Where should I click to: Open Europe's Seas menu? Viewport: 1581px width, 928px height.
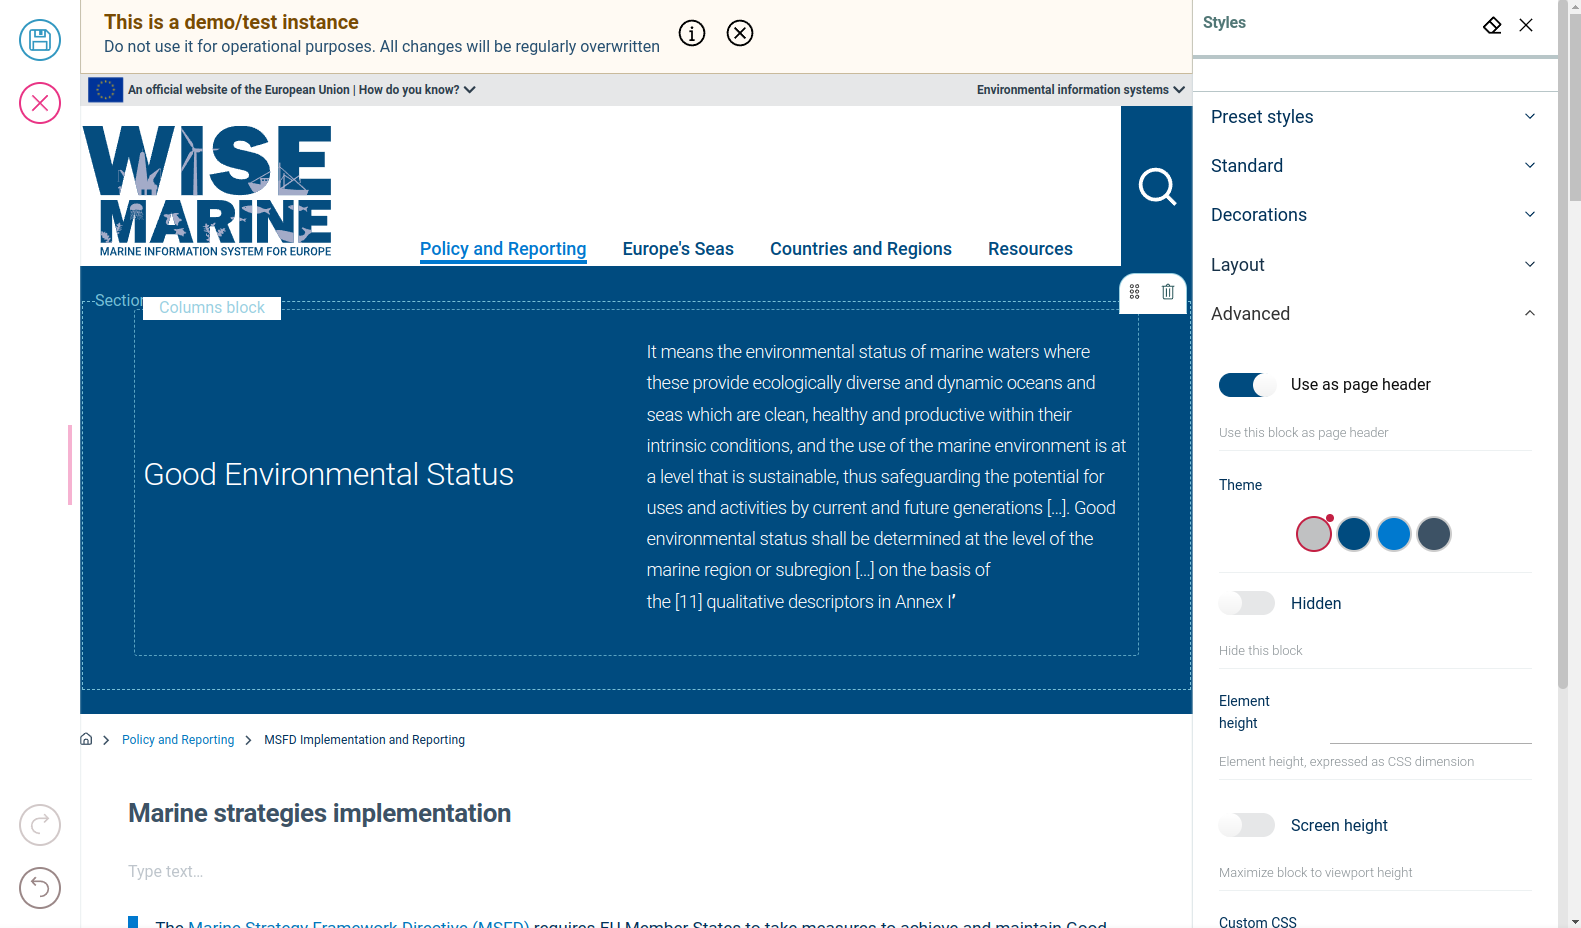pyautogui.click(x=678, y=249)
